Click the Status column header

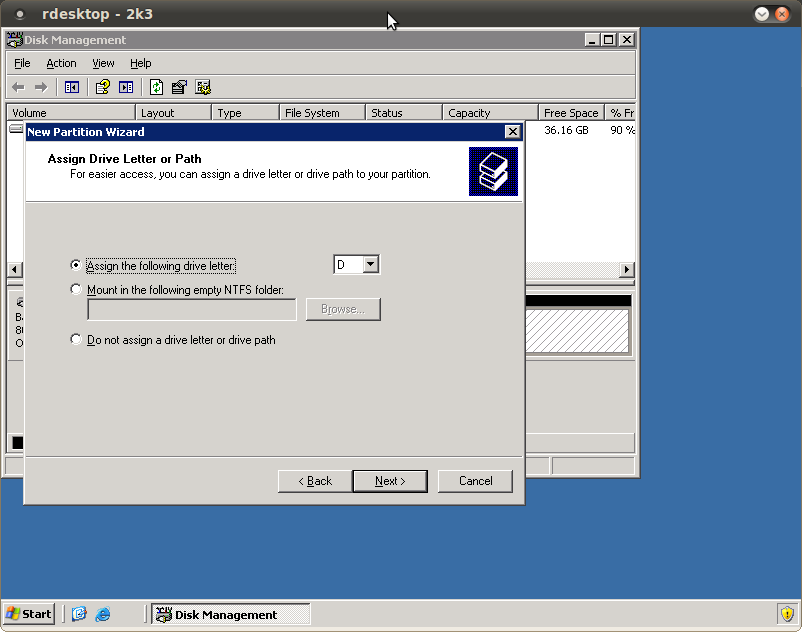click(x=404, y=112)
